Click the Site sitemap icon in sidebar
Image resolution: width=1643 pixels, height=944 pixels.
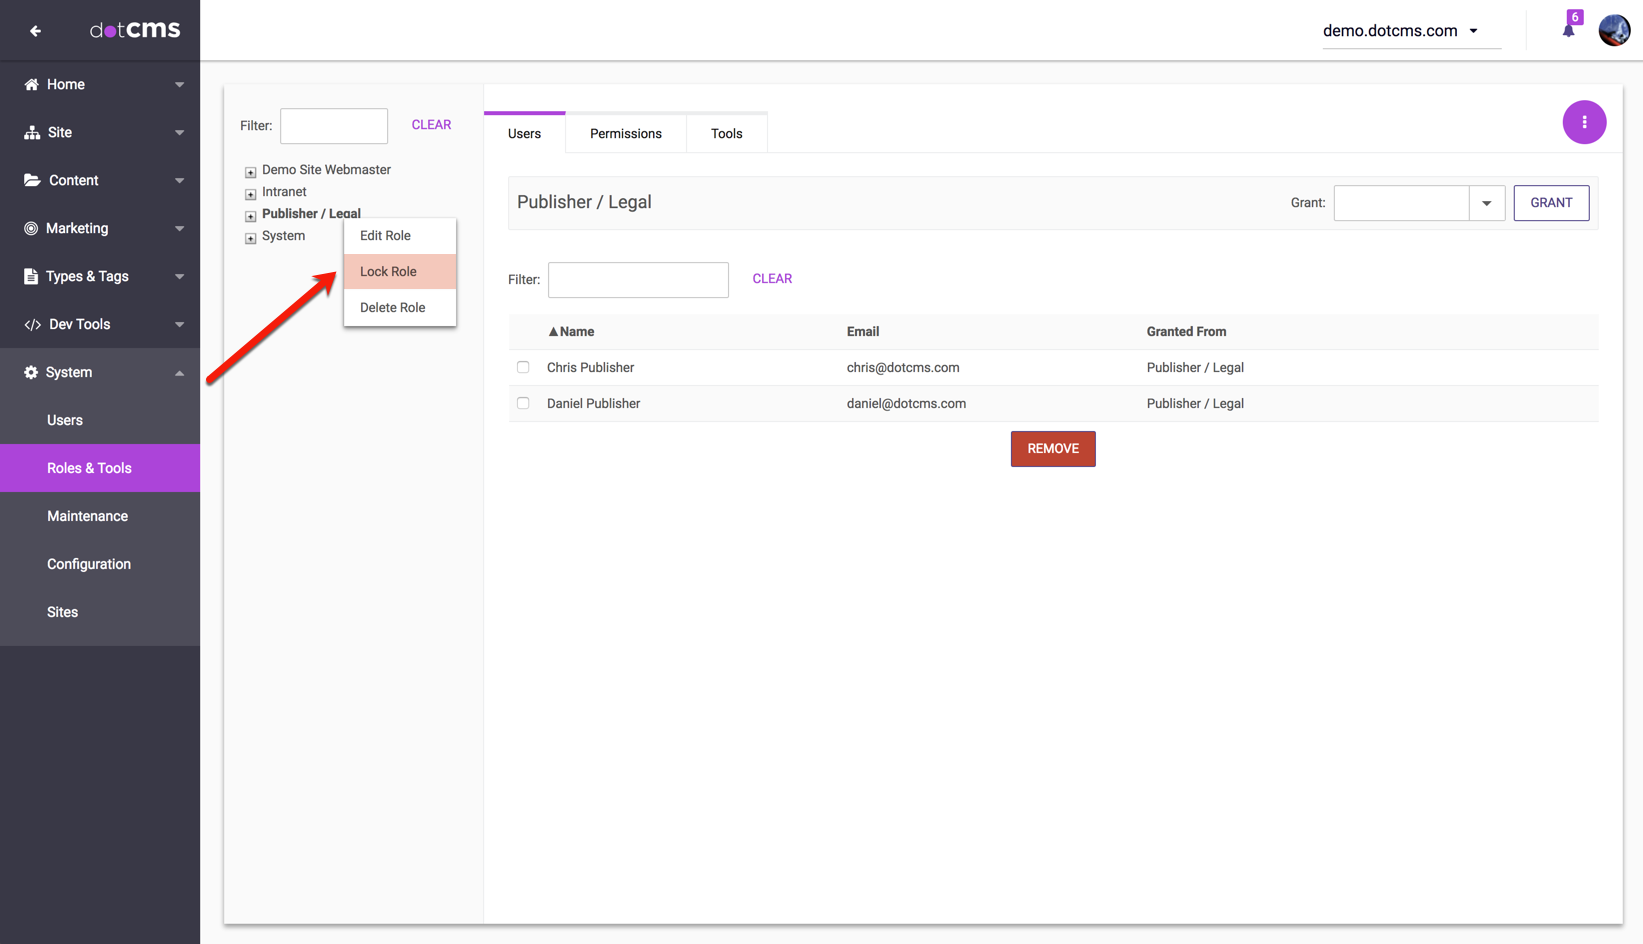tap(32, 133)
